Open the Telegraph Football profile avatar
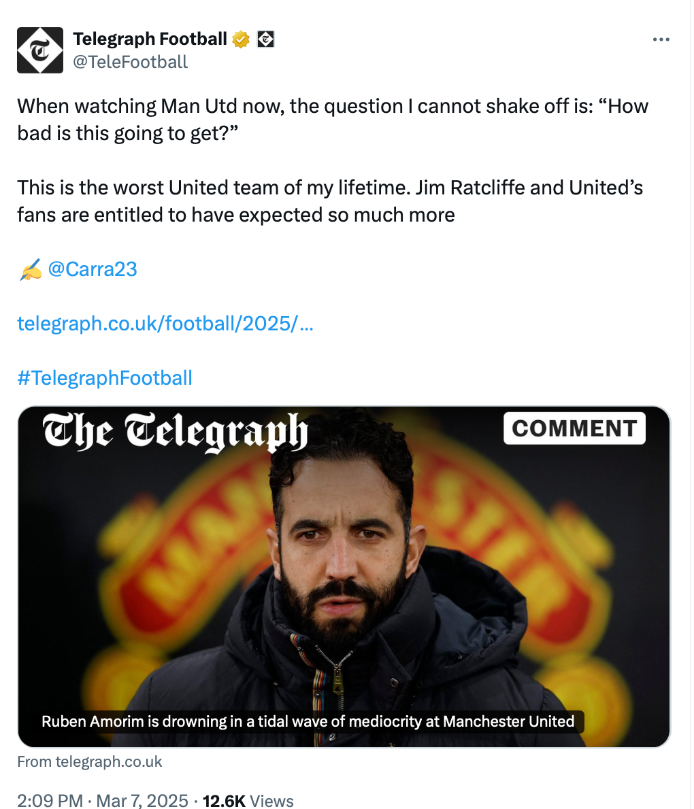The width and height of the screenshot is (694, 809). [x=40, y=50]
